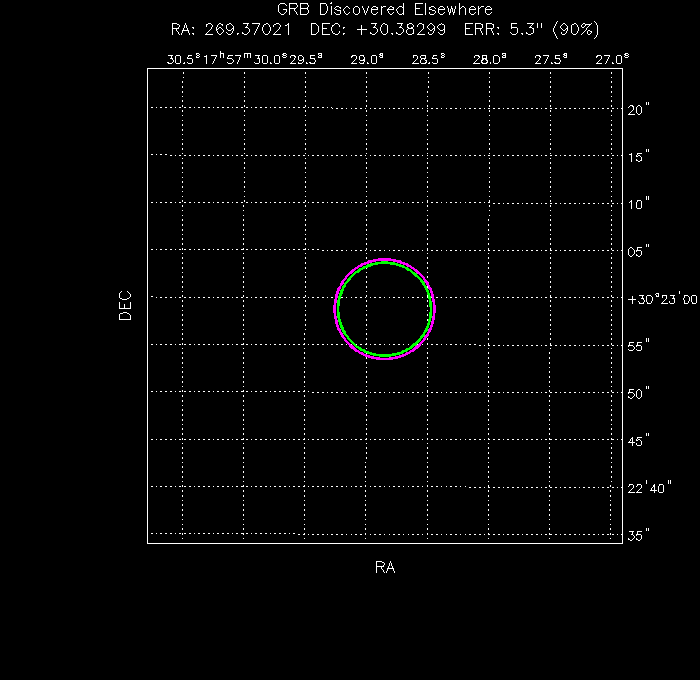
Task: Click the 17h57m30.0s tick label on top axis
Action: [241, 59]
